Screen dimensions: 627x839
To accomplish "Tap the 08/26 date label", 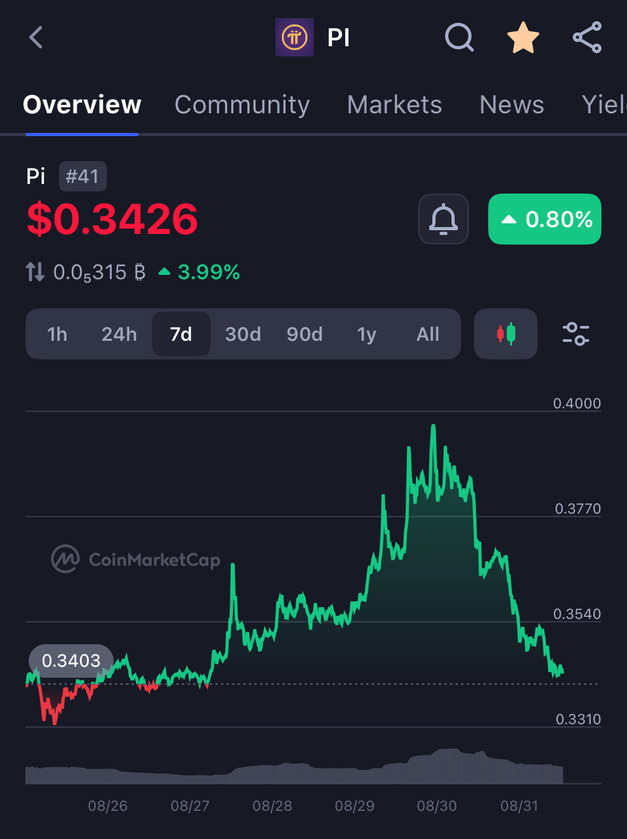I will point(108,806).
